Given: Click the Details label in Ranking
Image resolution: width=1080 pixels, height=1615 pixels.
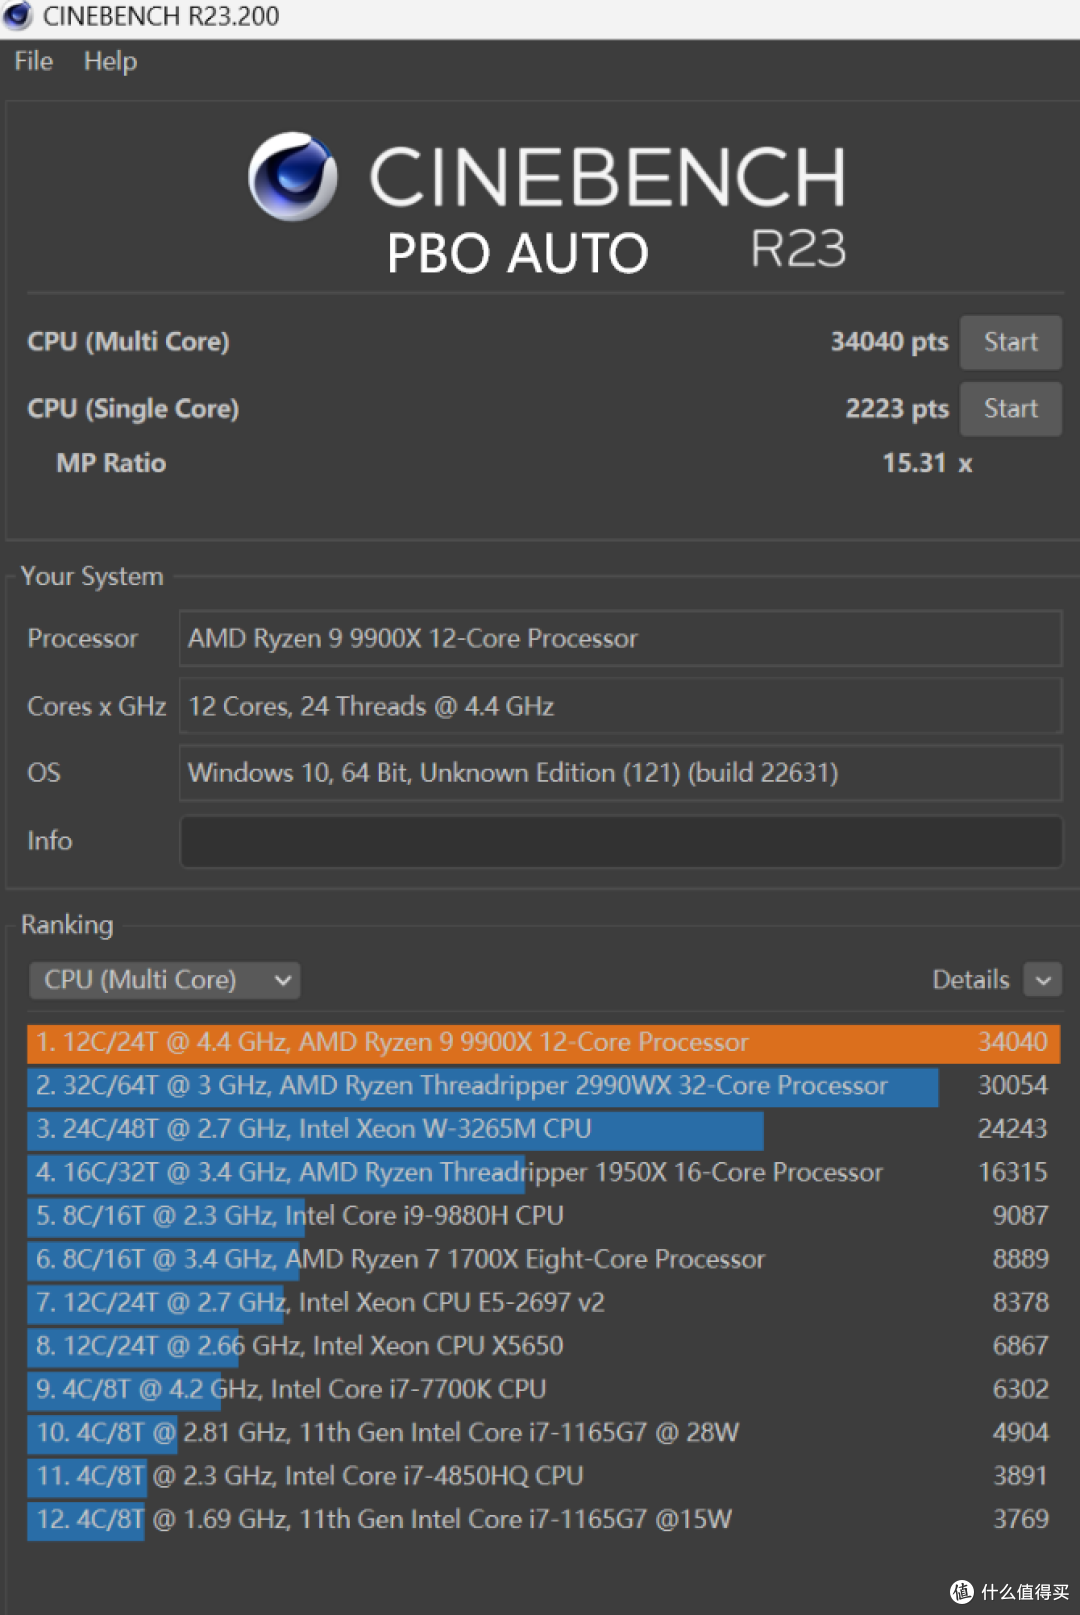Looking at the screenshot, I should pos(971,980).
